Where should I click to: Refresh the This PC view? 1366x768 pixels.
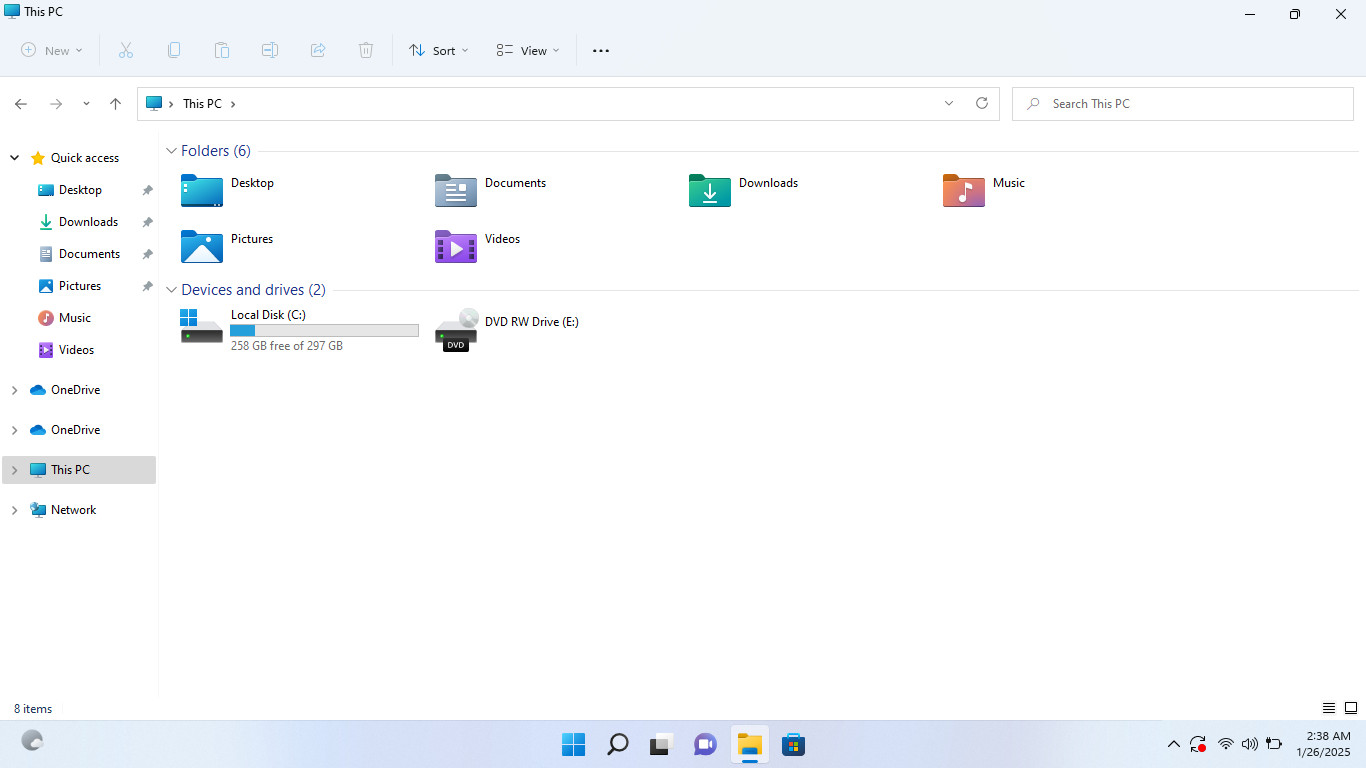982,103
